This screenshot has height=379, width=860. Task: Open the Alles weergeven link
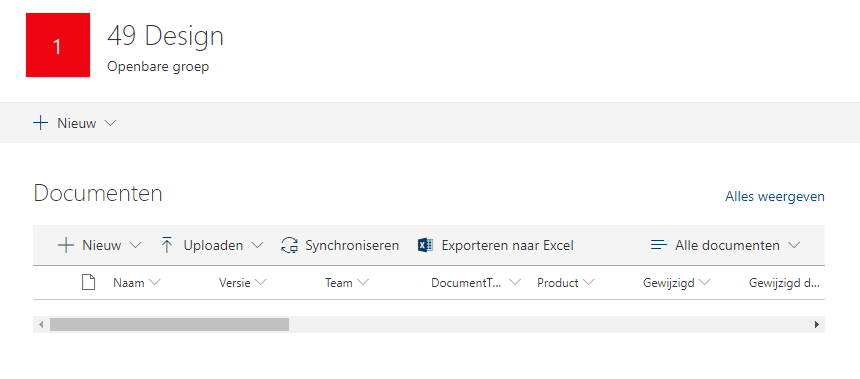pos(774,196)
